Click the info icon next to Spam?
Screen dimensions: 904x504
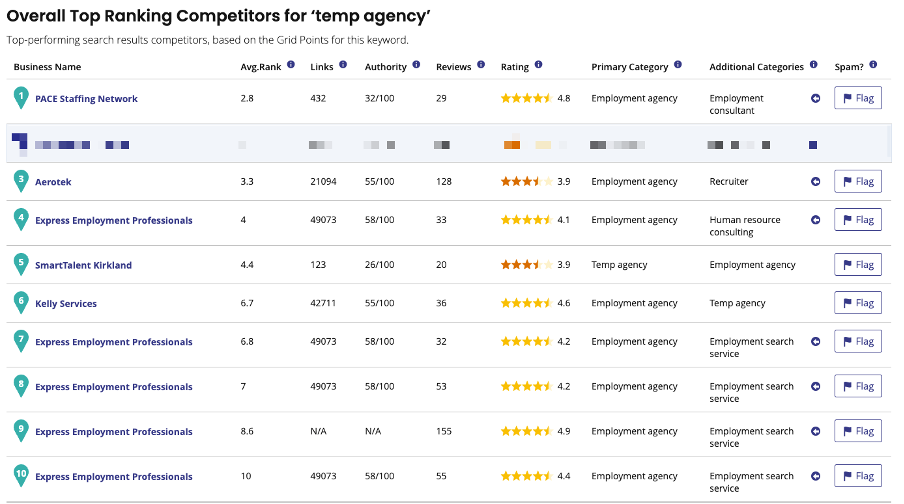coord(873,65)
